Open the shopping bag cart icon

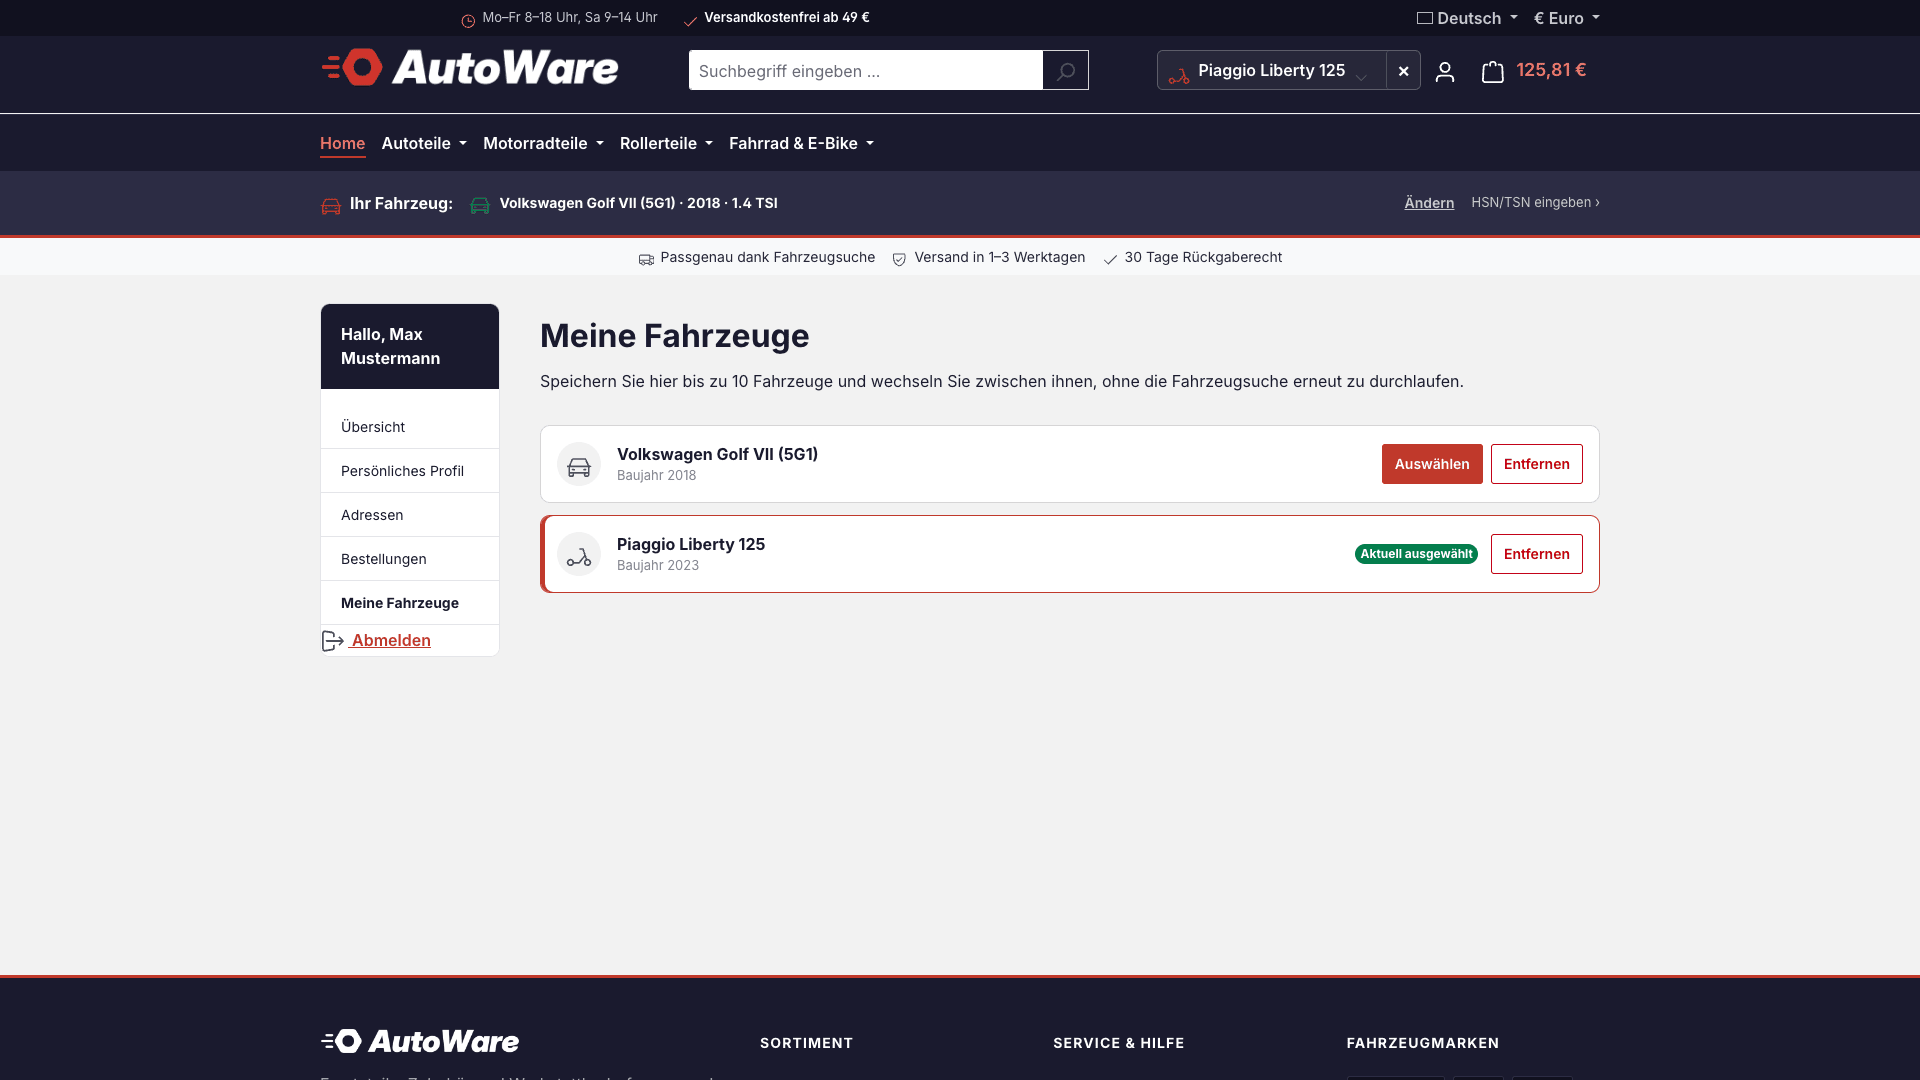1492,71
